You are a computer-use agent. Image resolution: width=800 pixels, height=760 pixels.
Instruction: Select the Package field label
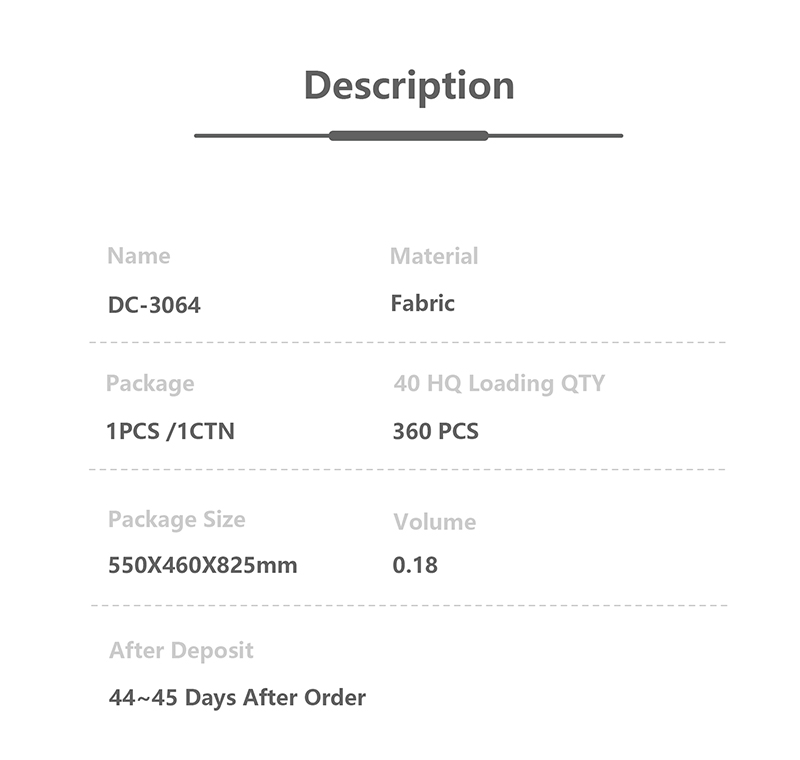(x=150, y=383)
